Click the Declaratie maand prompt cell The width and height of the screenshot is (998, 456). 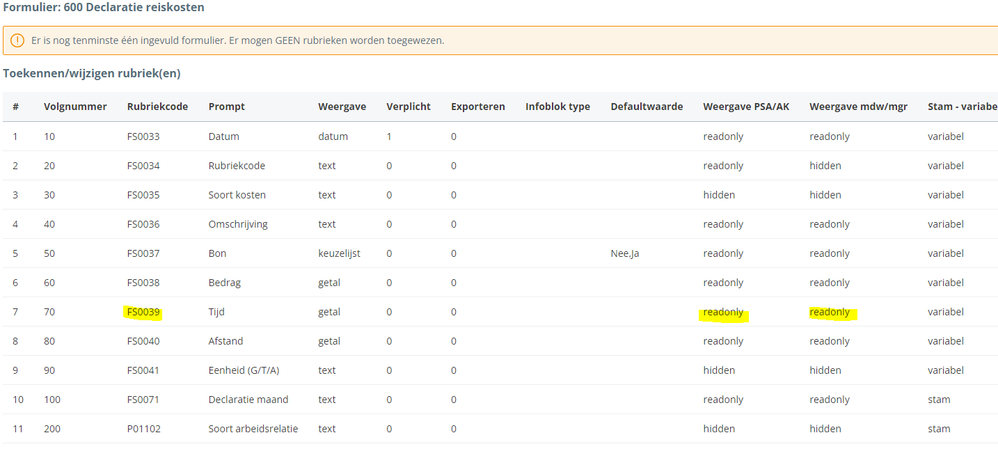(x=248, y=399)
